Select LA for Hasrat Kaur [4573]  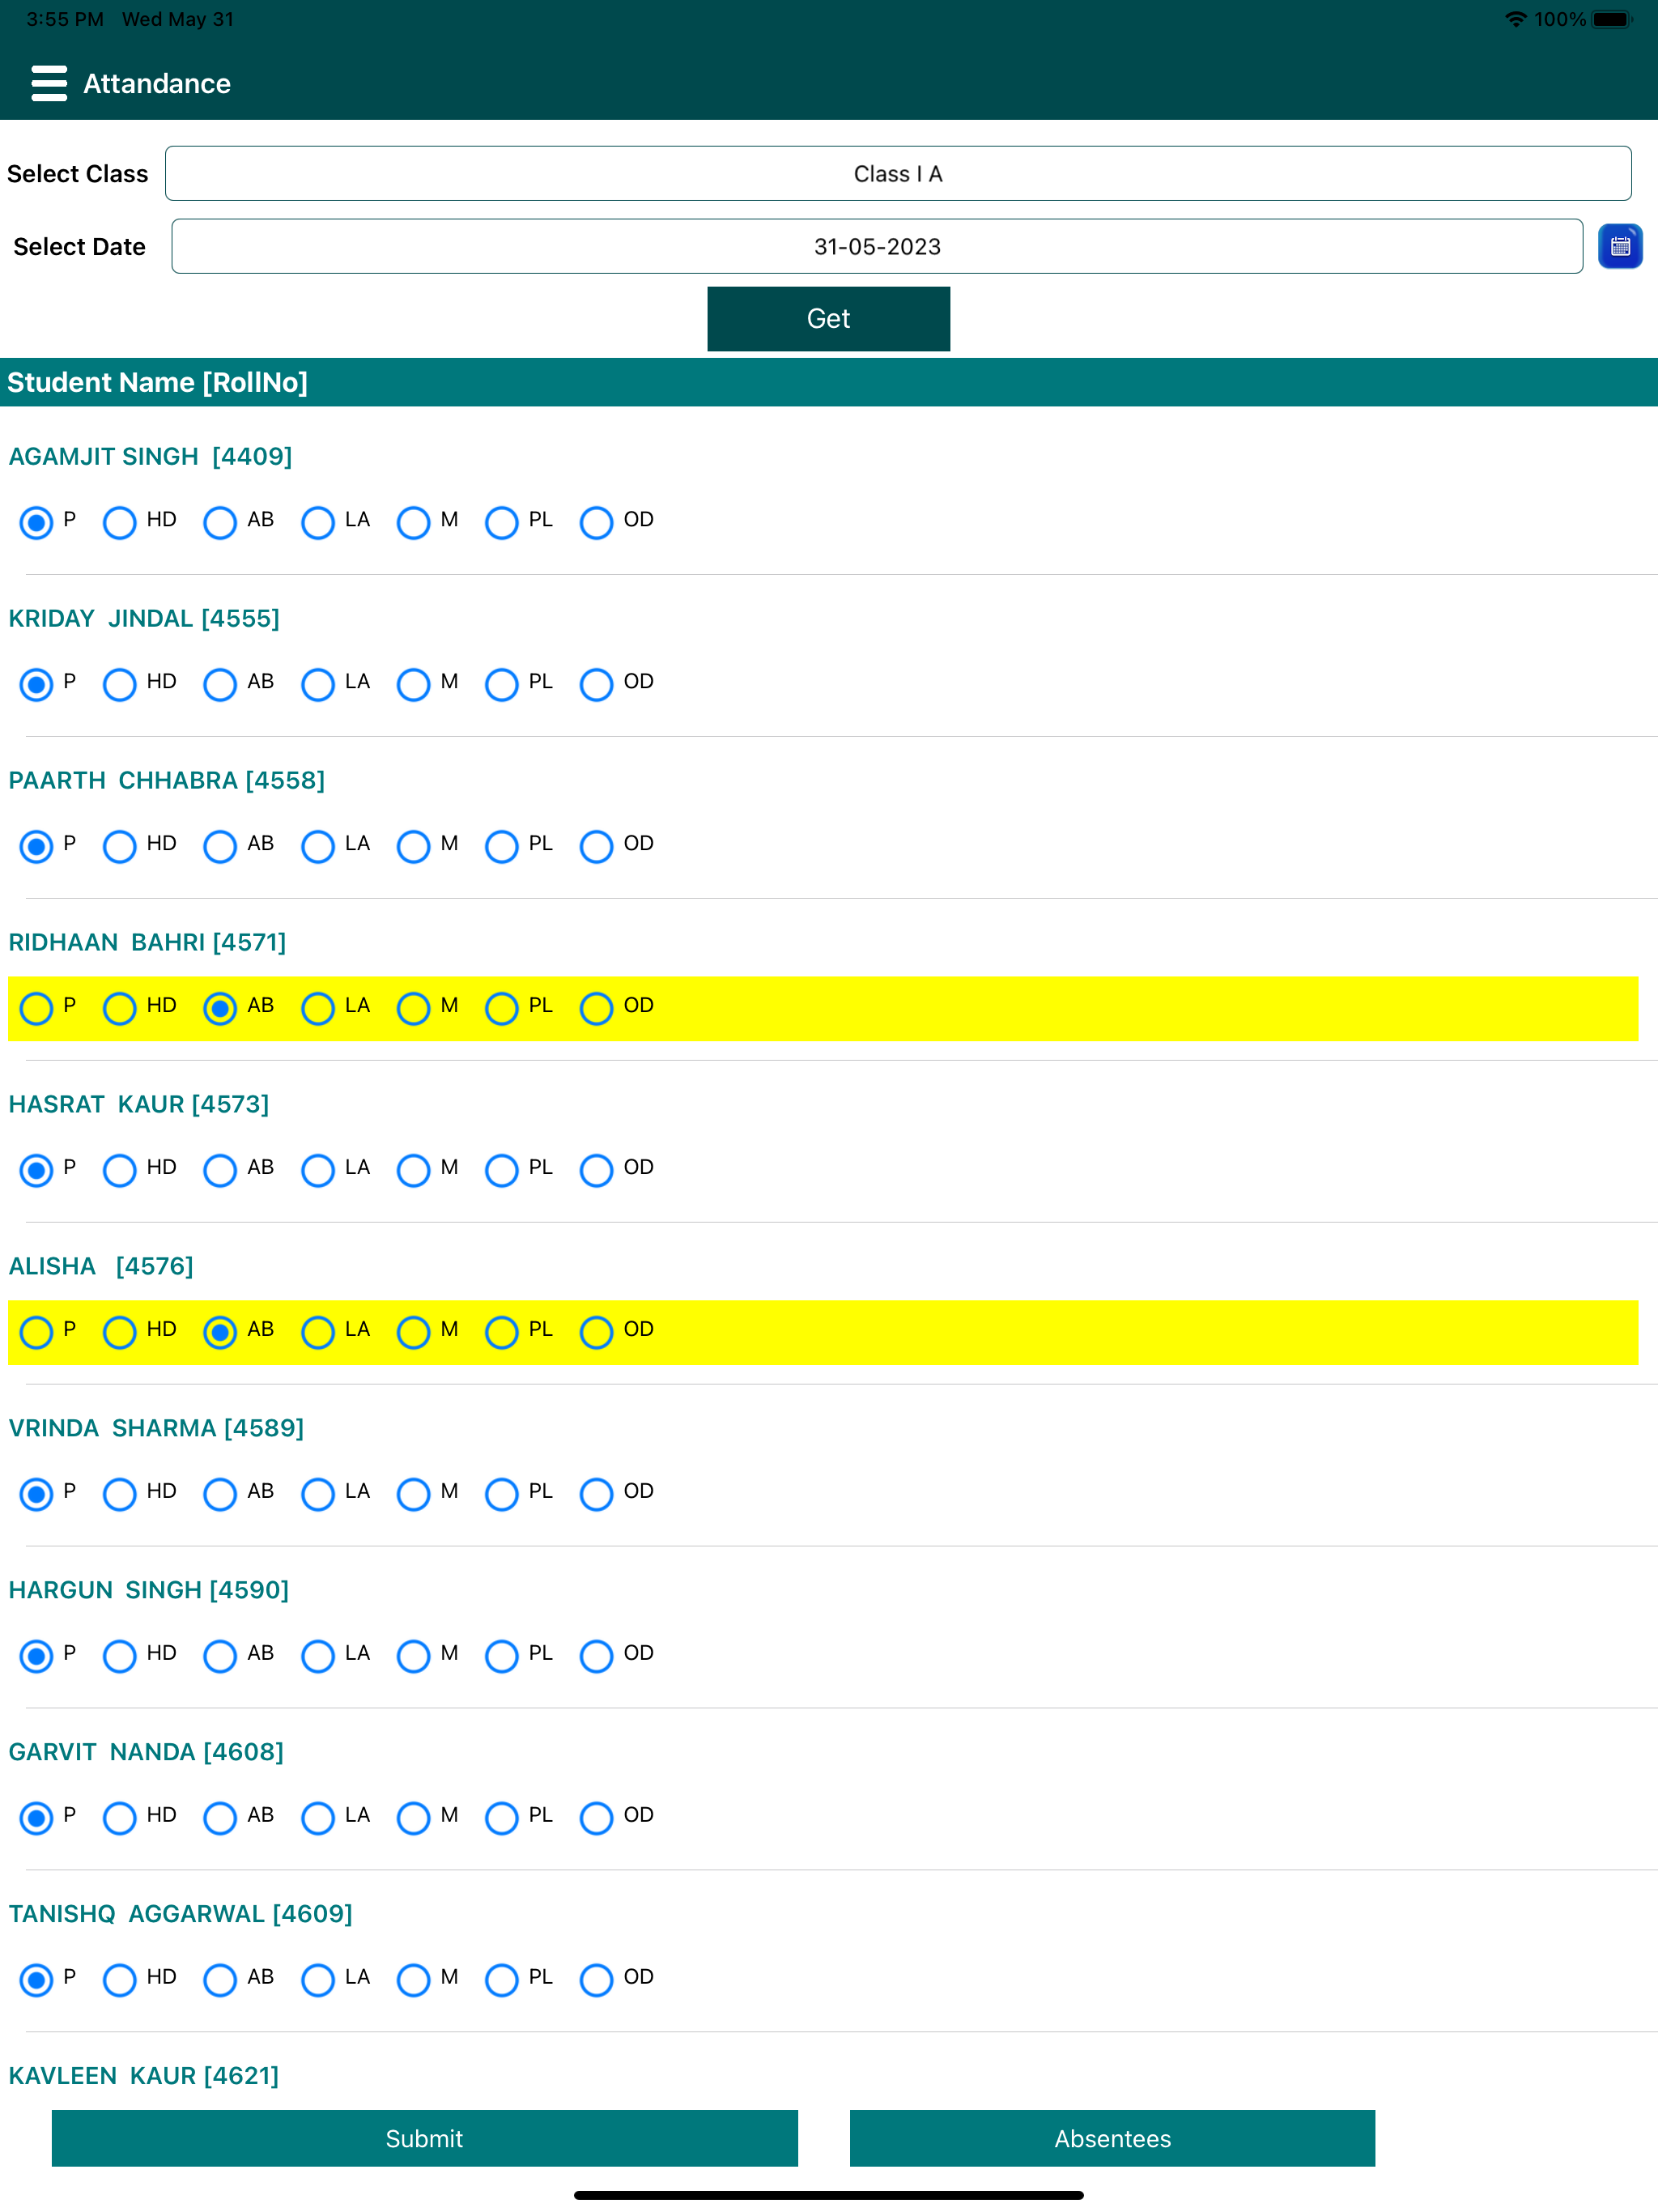318,1170
